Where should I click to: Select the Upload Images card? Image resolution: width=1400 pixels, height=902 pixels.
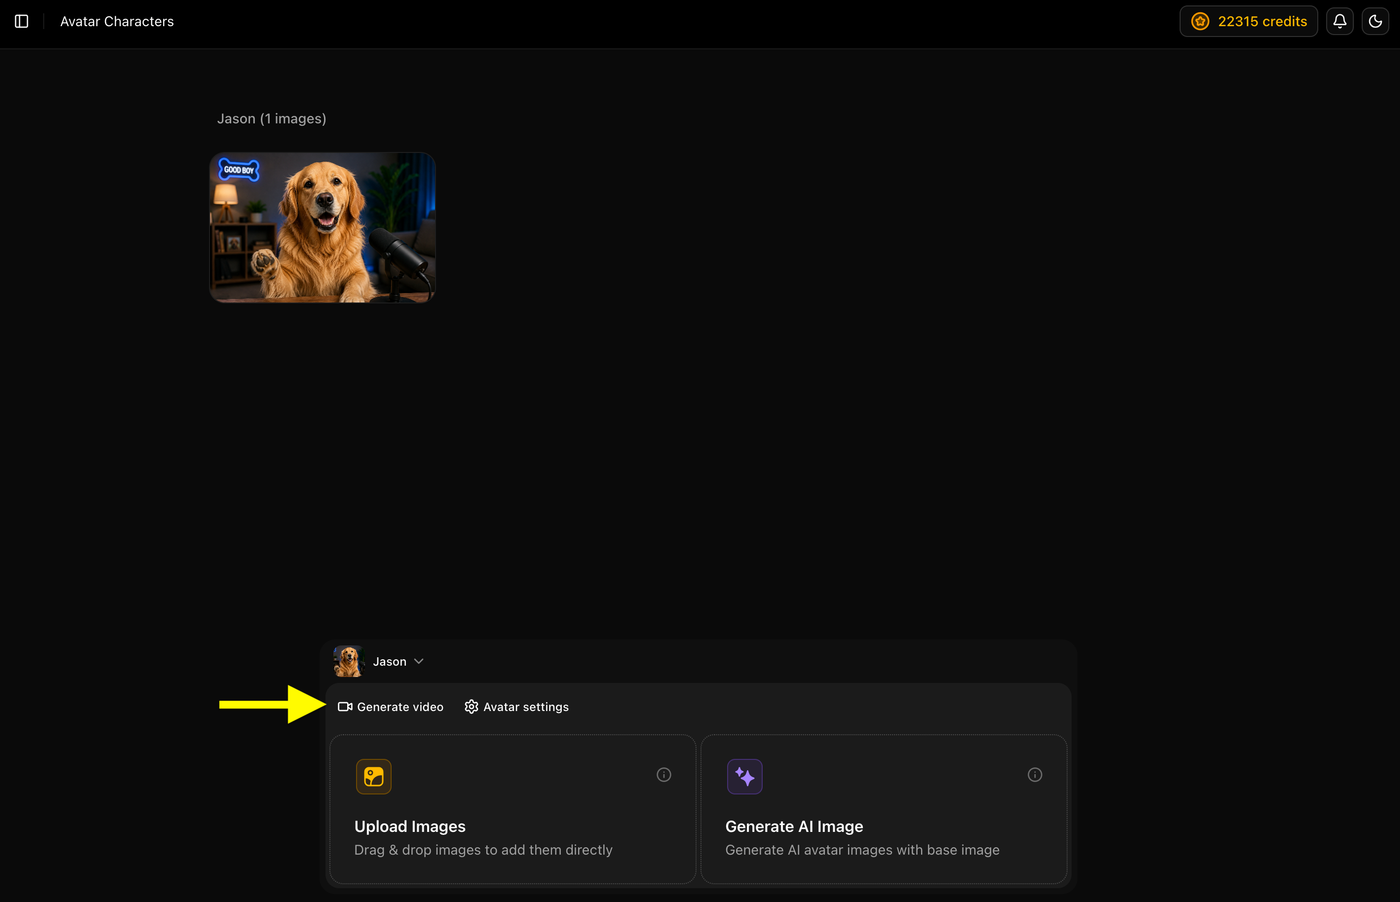point(513,809)
